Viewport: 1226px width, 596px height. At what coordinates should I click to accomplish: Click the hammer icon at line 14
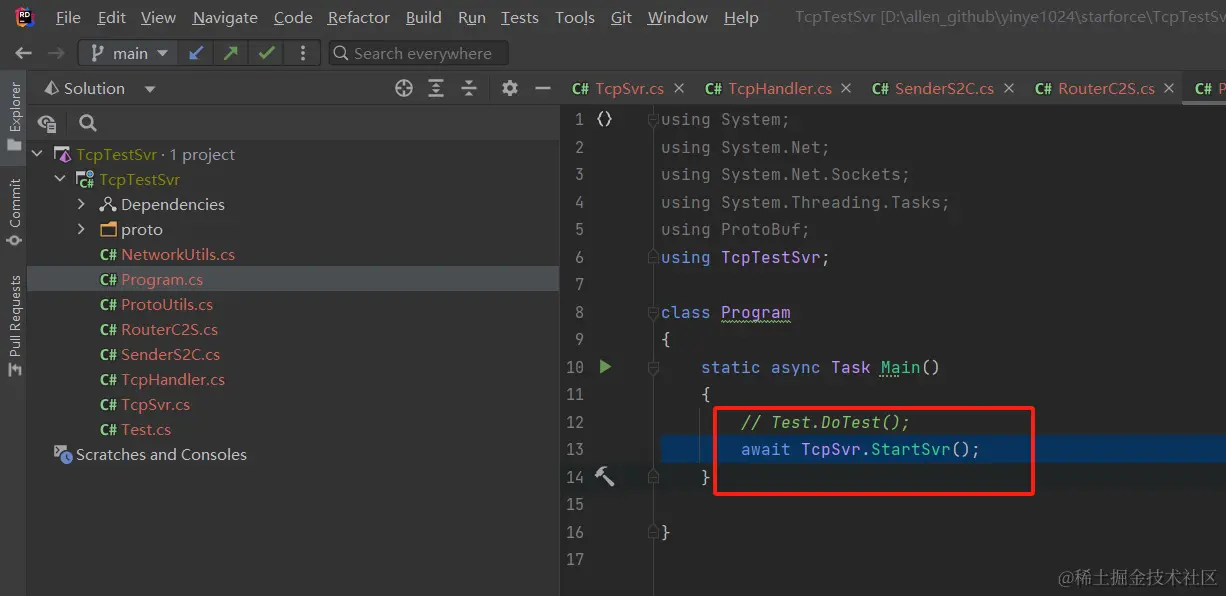[604, 477]
